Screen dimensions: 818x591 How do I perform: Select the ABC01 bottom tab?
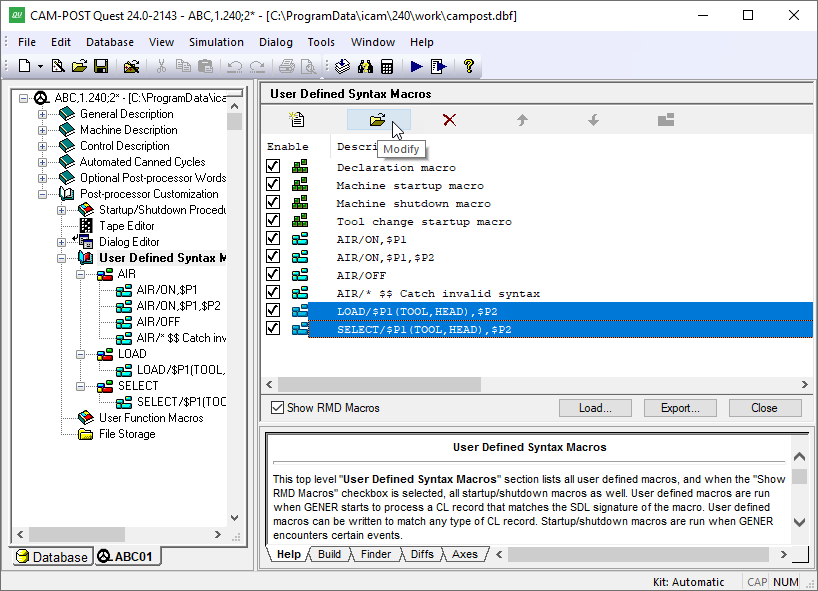click(x=127, y=557)
